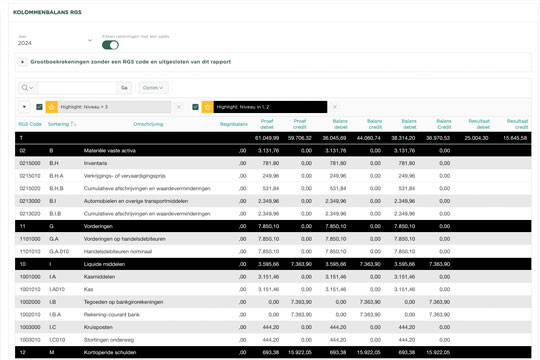Click total value 36.045,69
The image size is (540, 360).
334,138
